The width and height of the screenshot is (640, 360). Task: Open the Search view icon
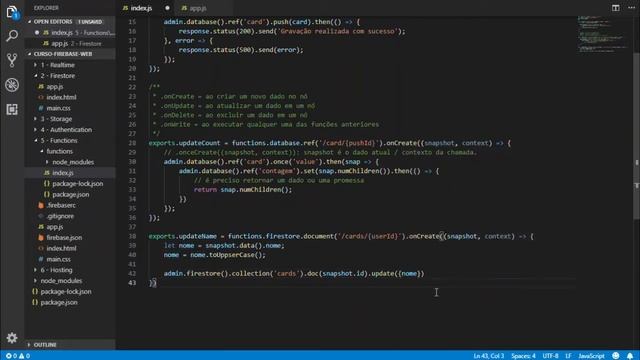[x=12, y=36]
